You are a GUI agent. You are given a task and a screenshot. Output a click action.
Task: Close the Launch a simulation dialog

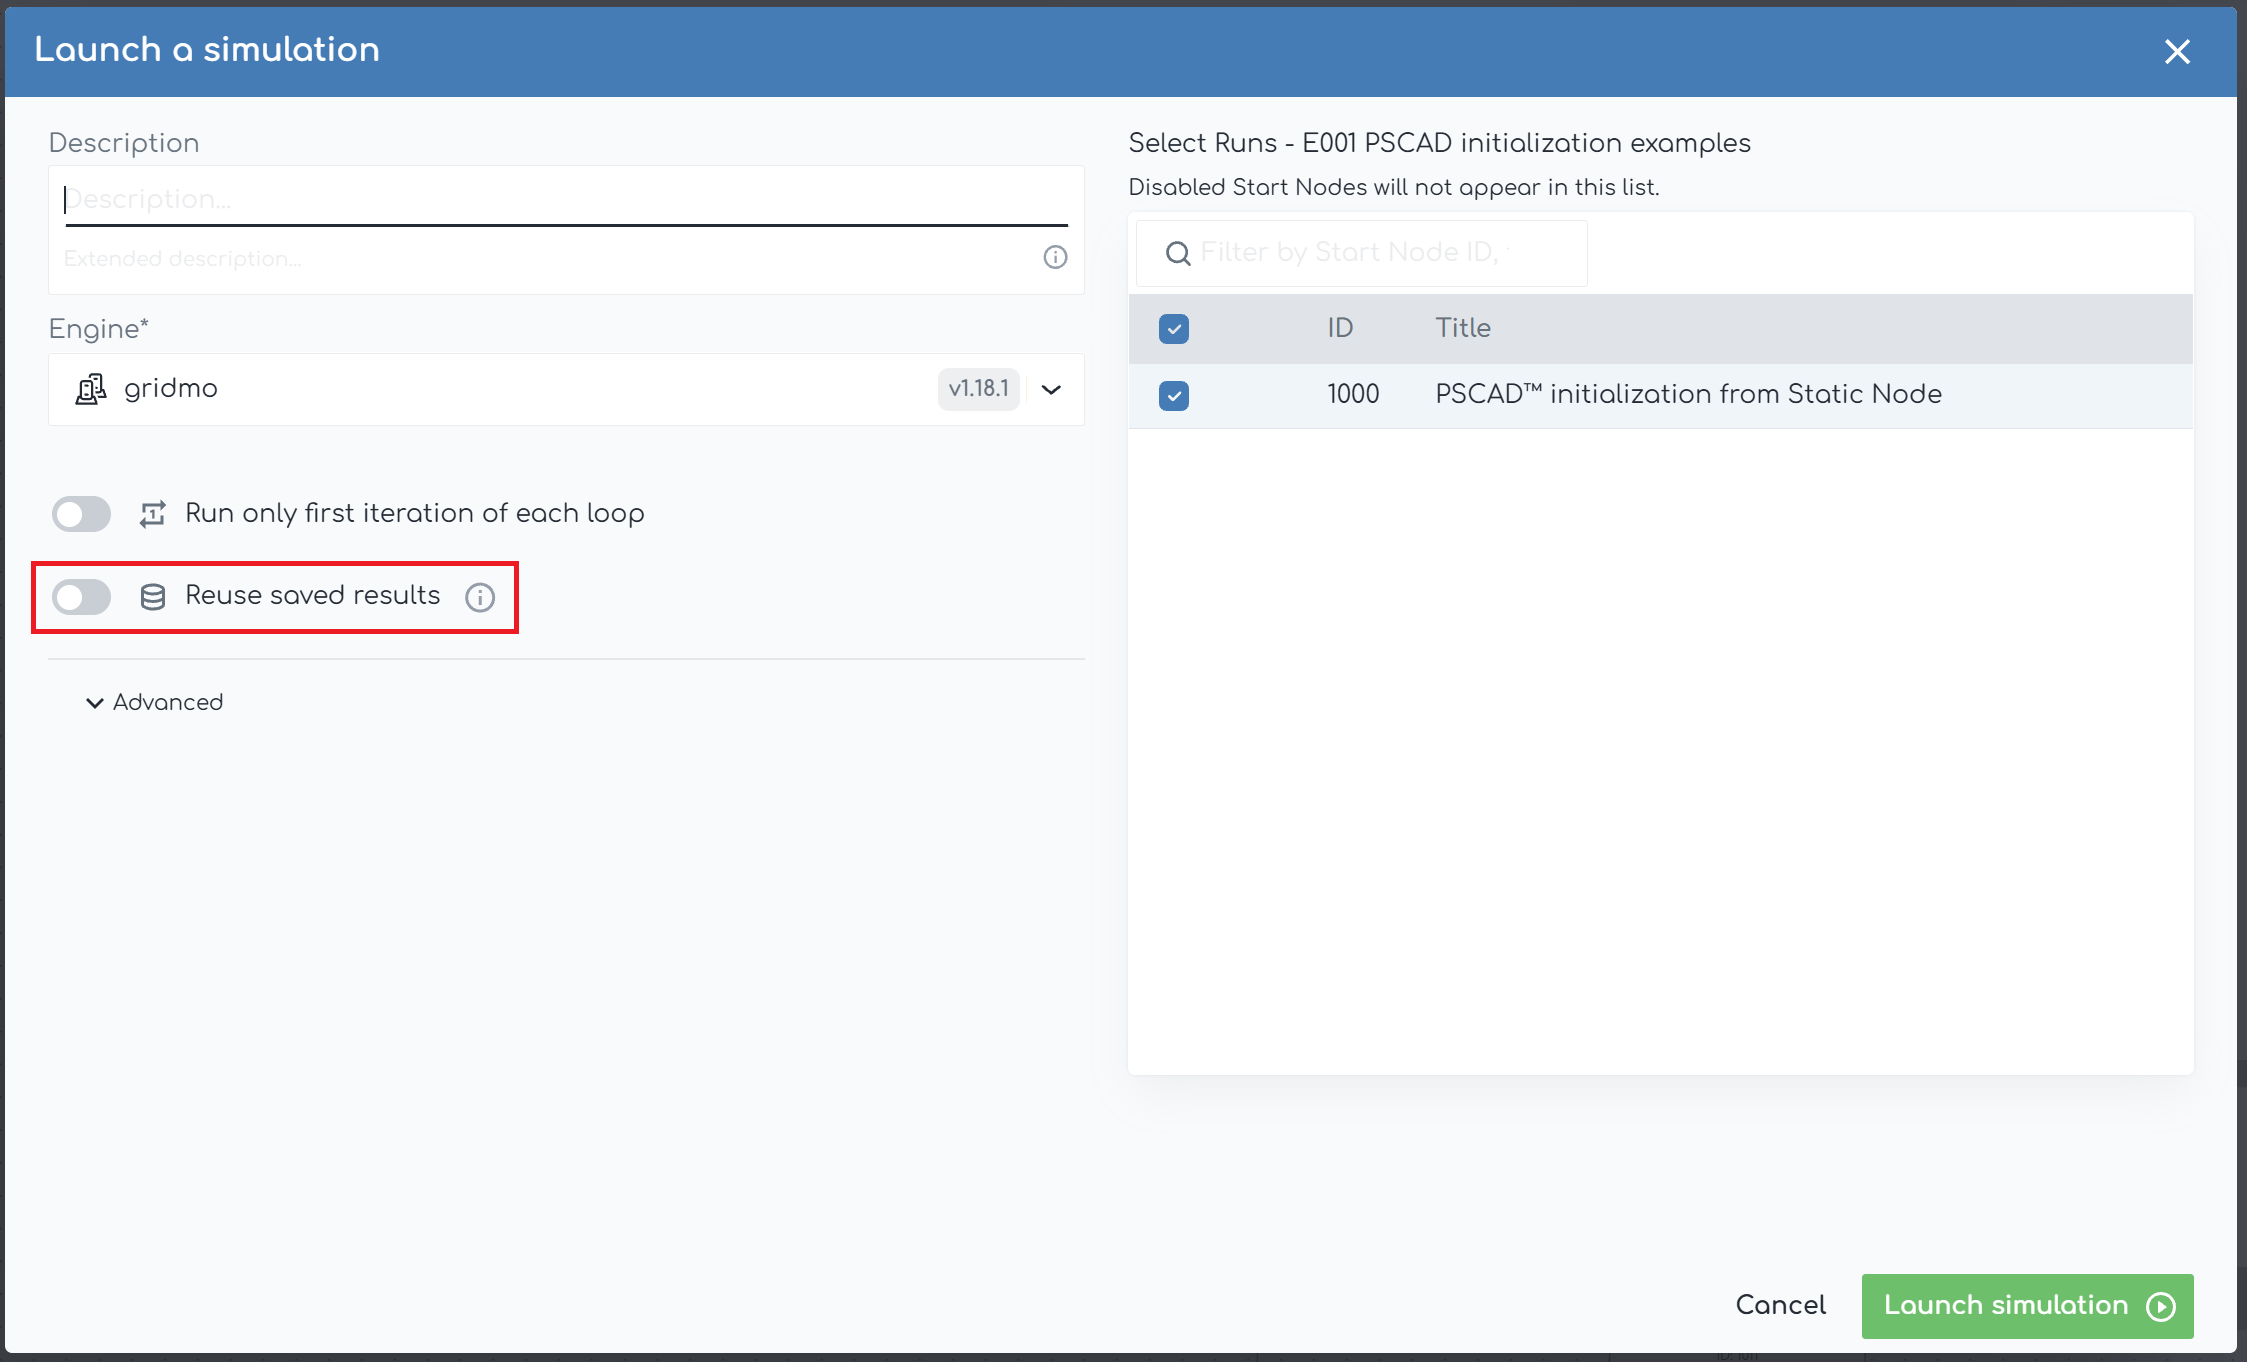(x=2177, y=51)
